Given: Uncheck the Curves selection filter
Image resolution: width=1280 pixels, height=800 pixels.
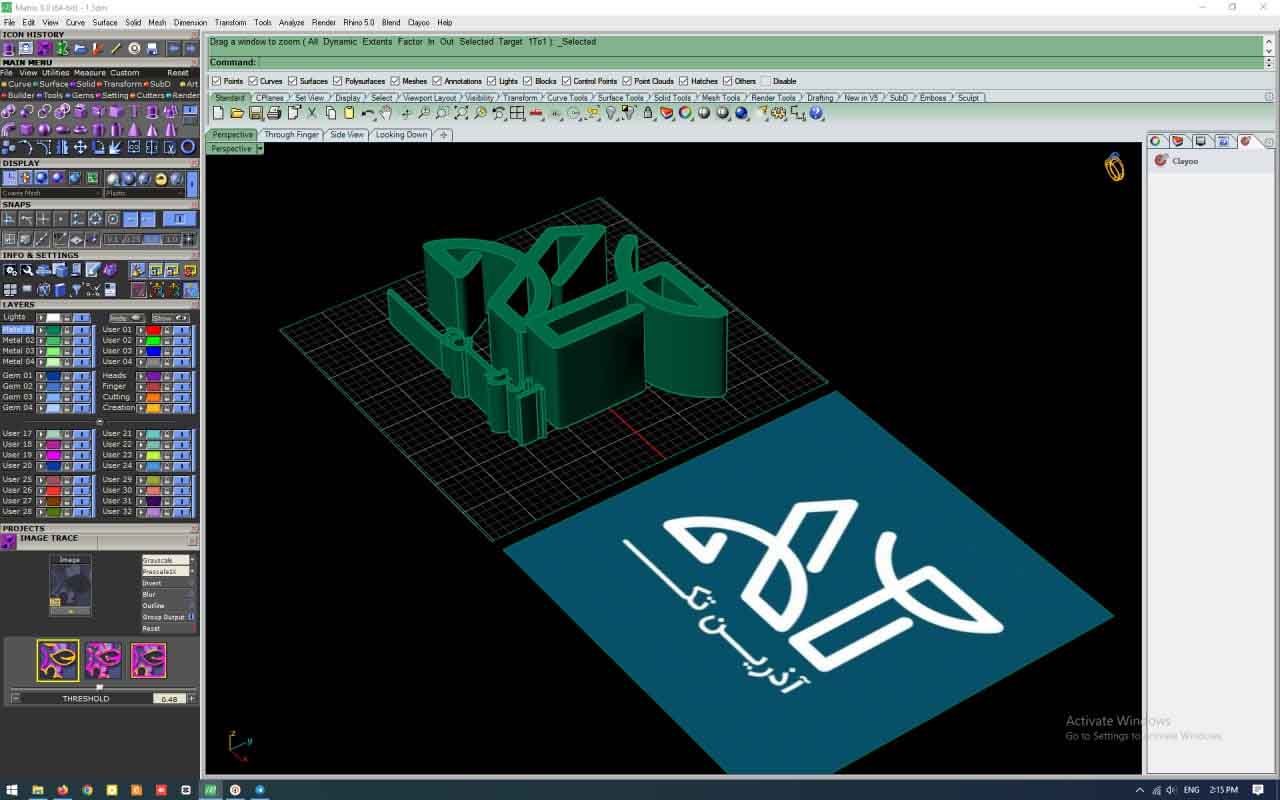Looking at the screenshot, I should click(x=253, y=81).
